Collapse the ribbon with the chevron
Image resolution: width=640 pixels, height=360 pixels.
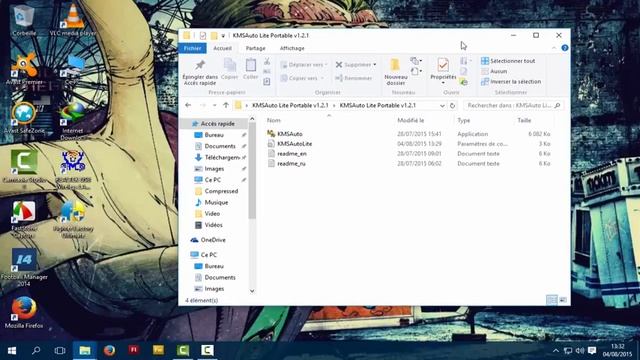click(554, 48)
